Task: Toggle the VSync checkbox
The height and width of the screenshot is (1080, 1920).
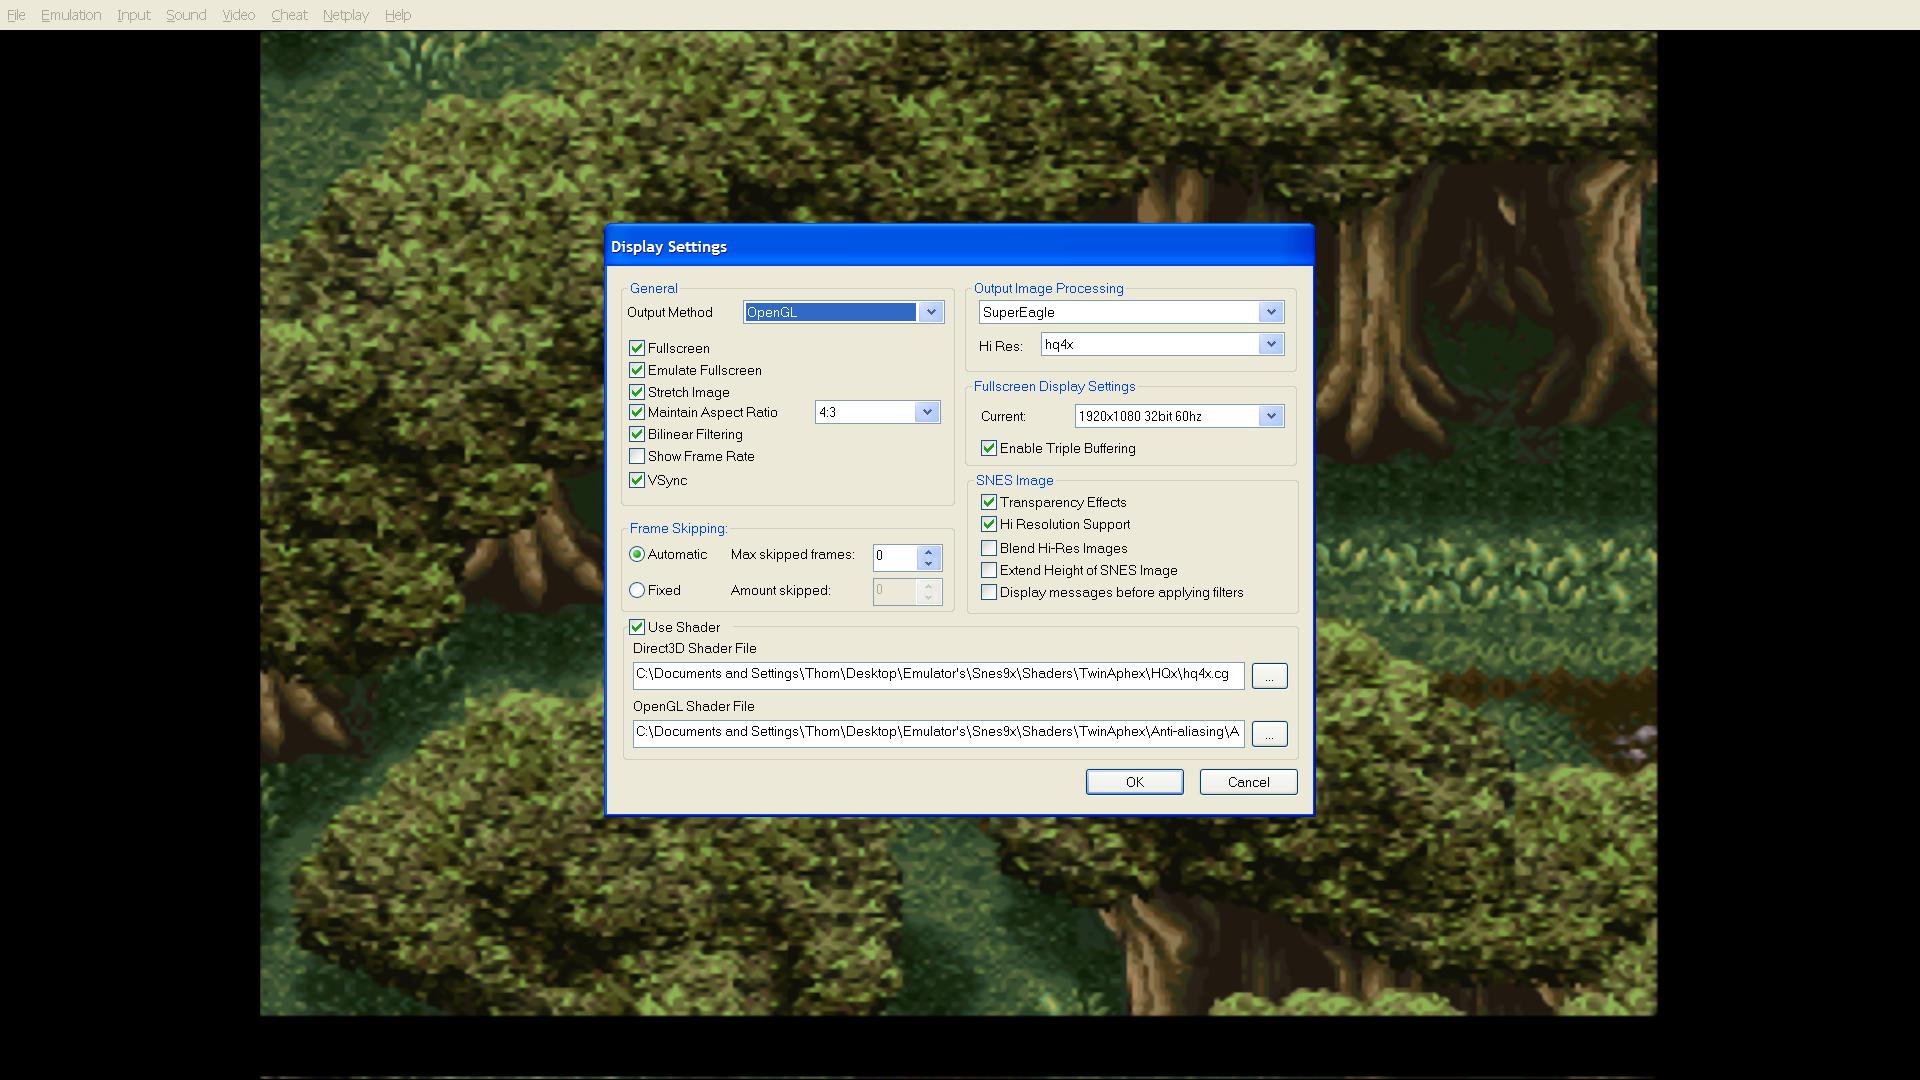Action: point(637,480)
